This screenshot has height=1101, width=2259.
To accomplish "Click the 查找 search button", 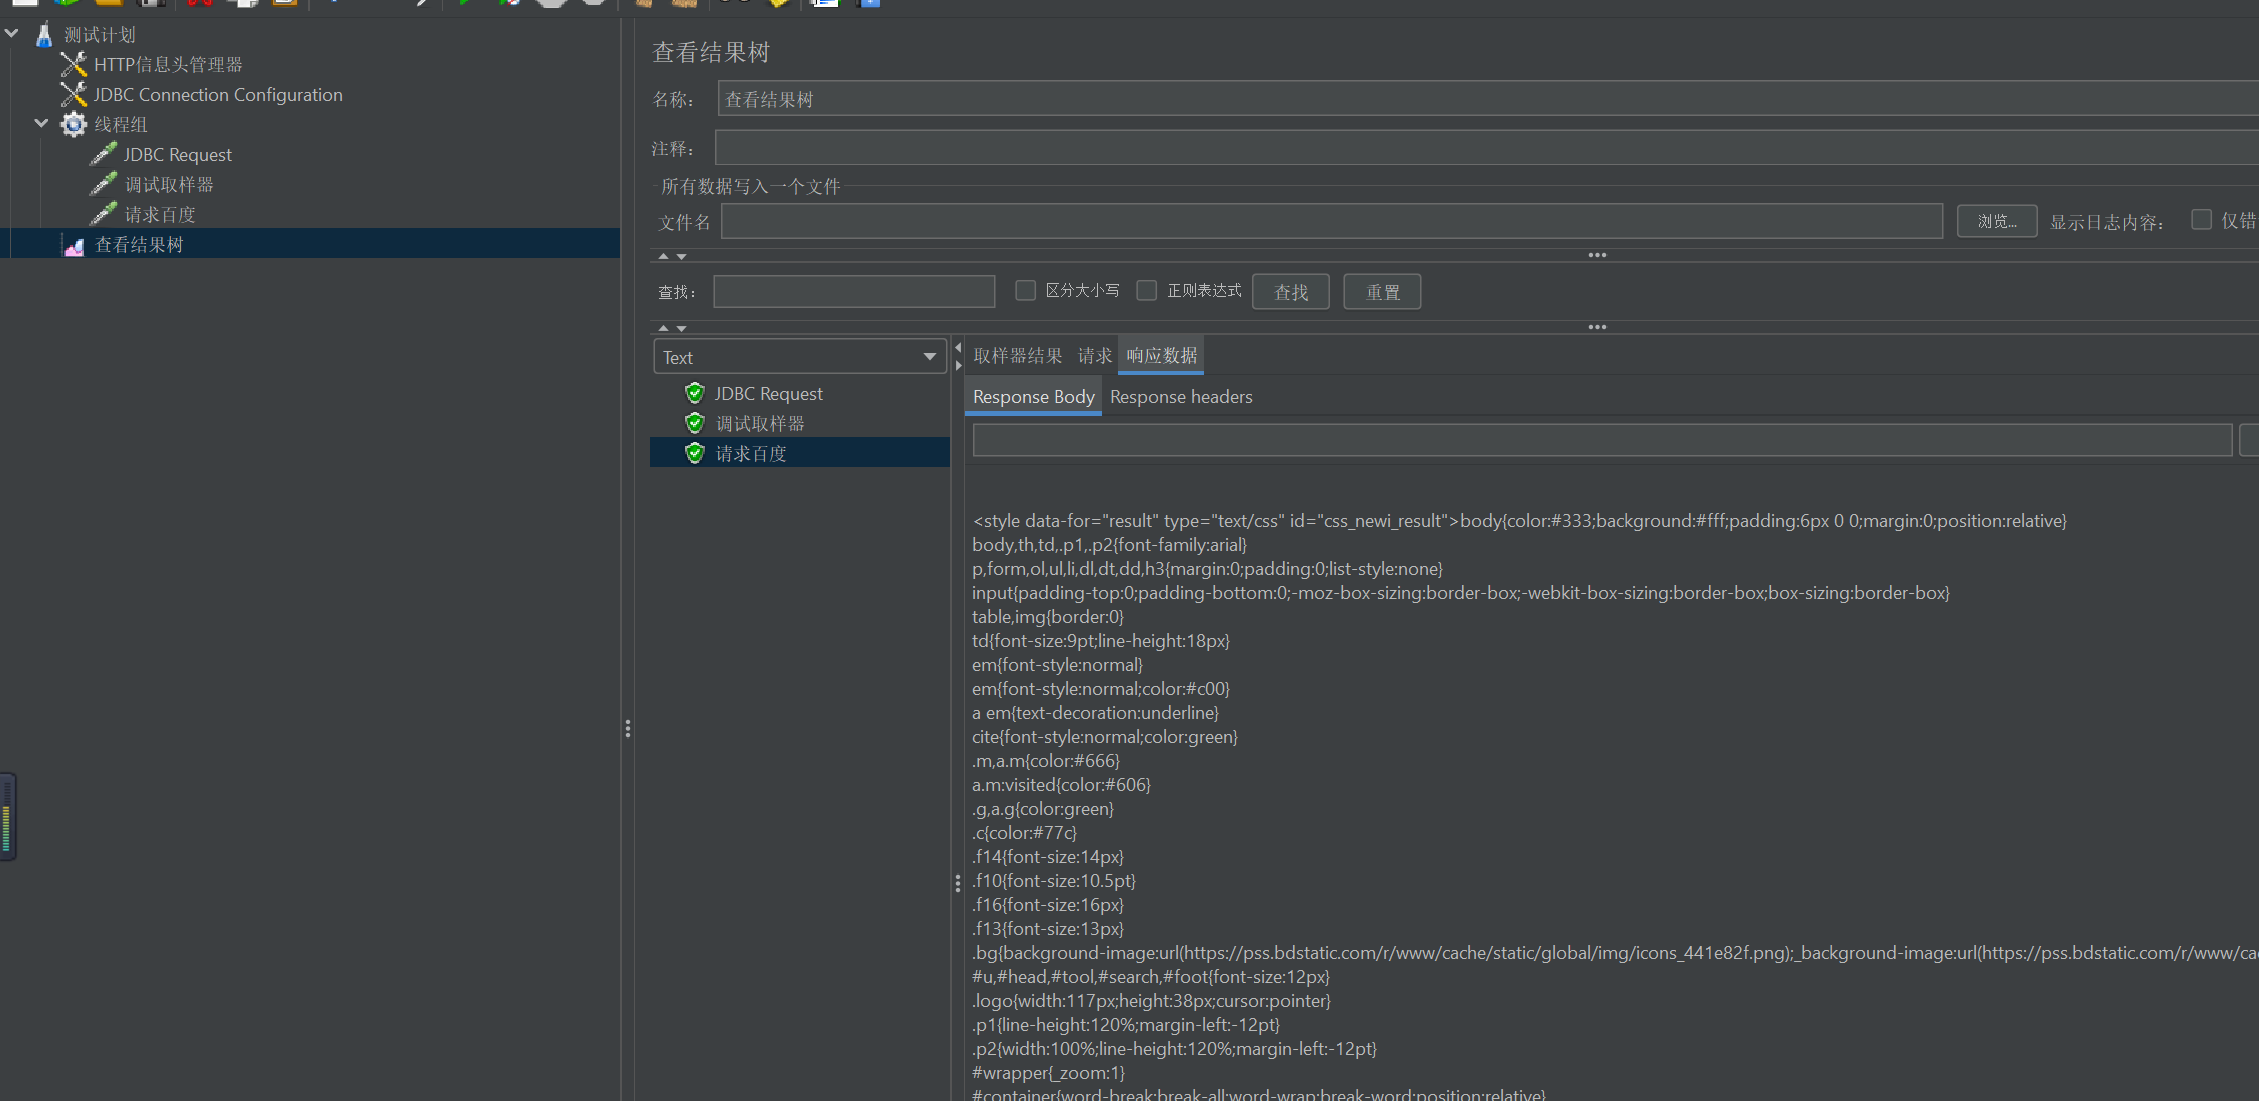I will click(x=1290, y=292).
